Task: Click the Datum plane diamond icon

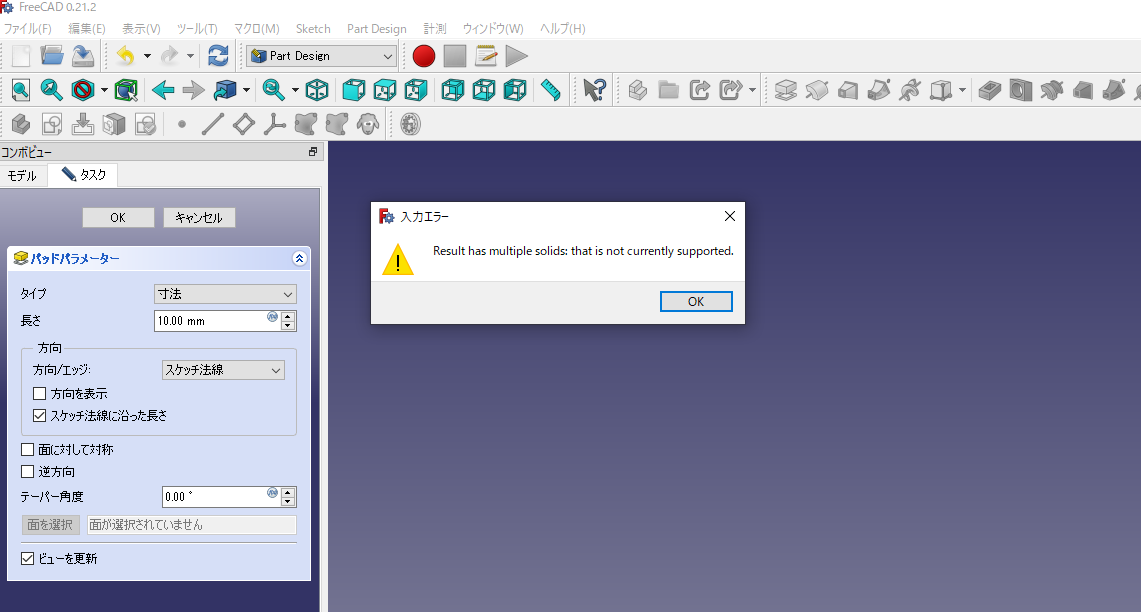Action: 244,124
